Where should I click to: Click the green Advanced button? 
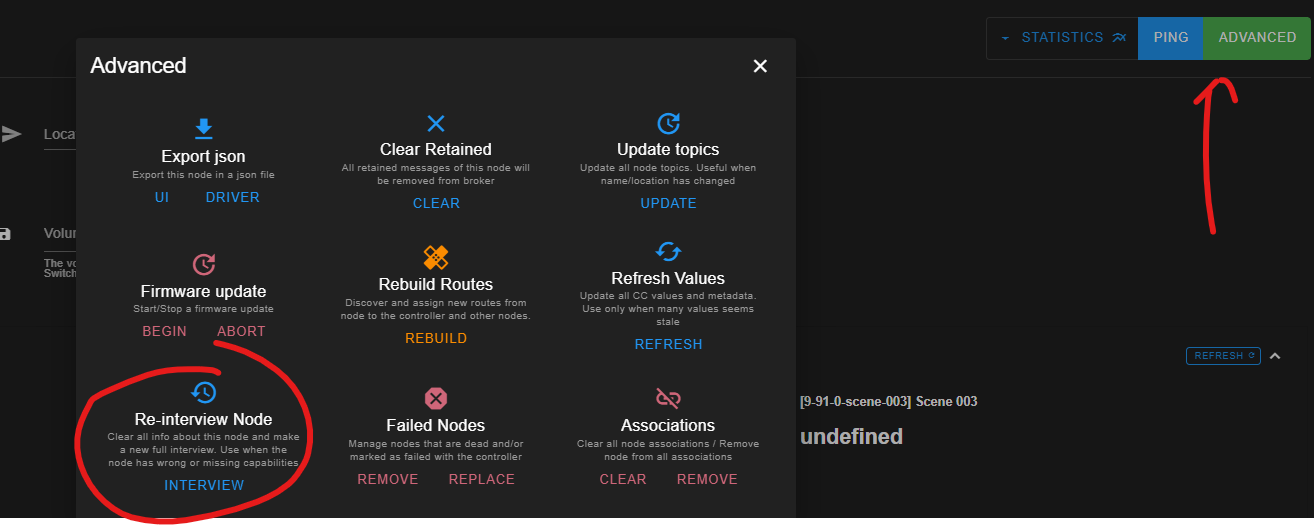1257,38
